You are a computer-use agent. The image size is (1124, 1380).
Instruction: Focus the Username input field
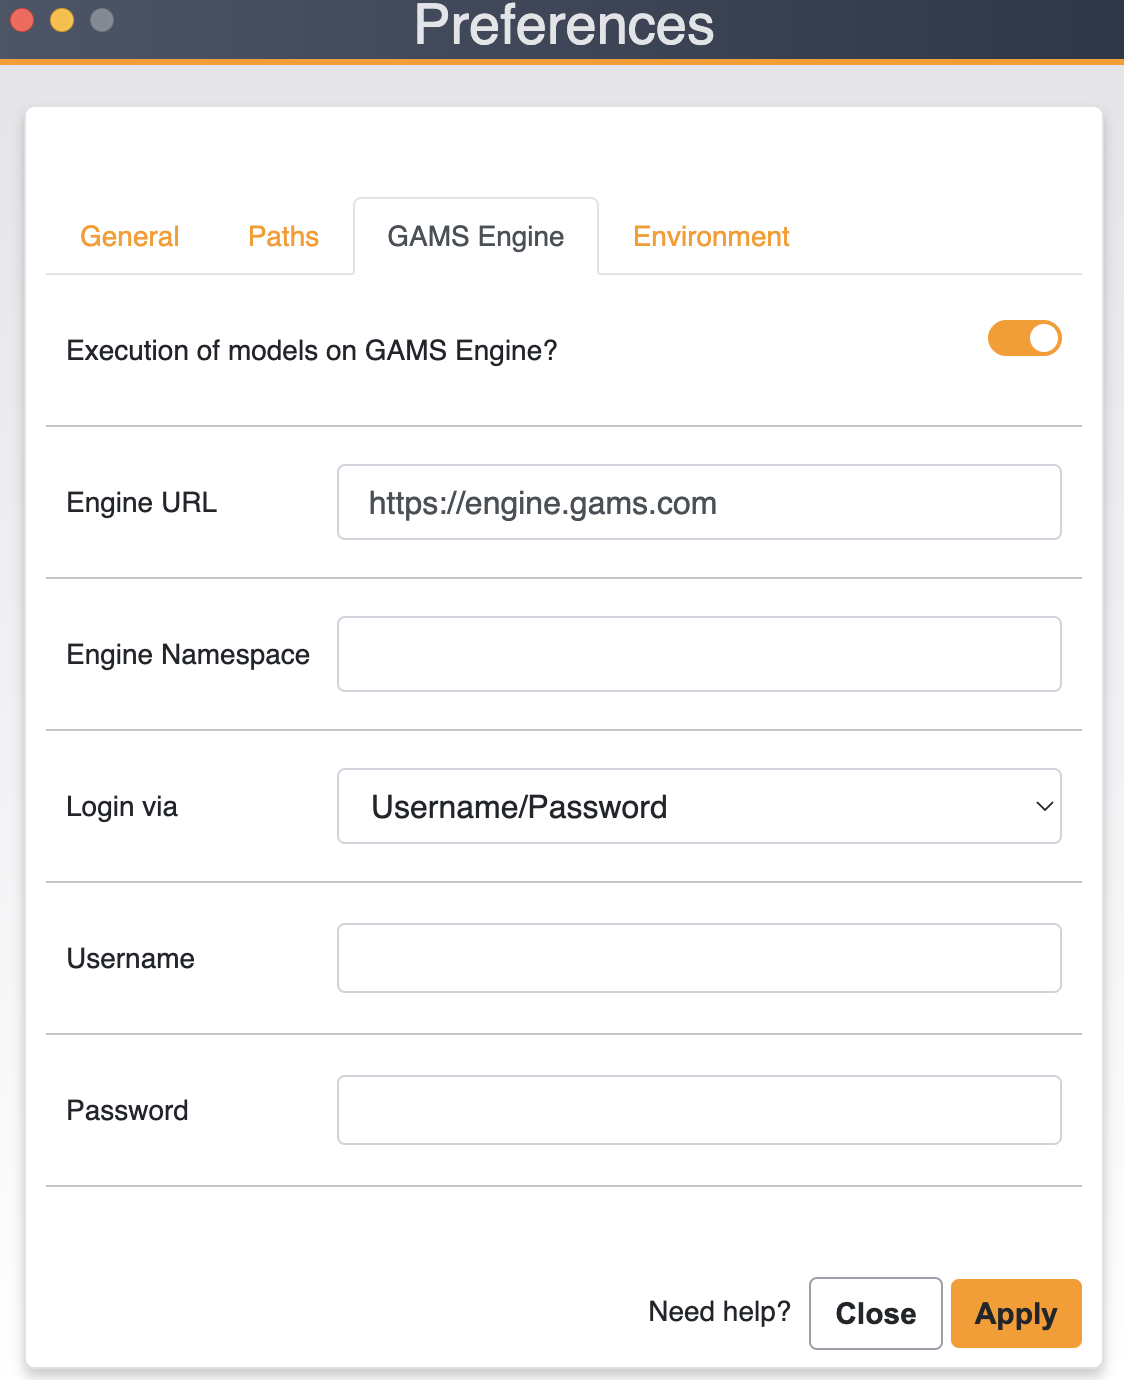pos(699,958)
